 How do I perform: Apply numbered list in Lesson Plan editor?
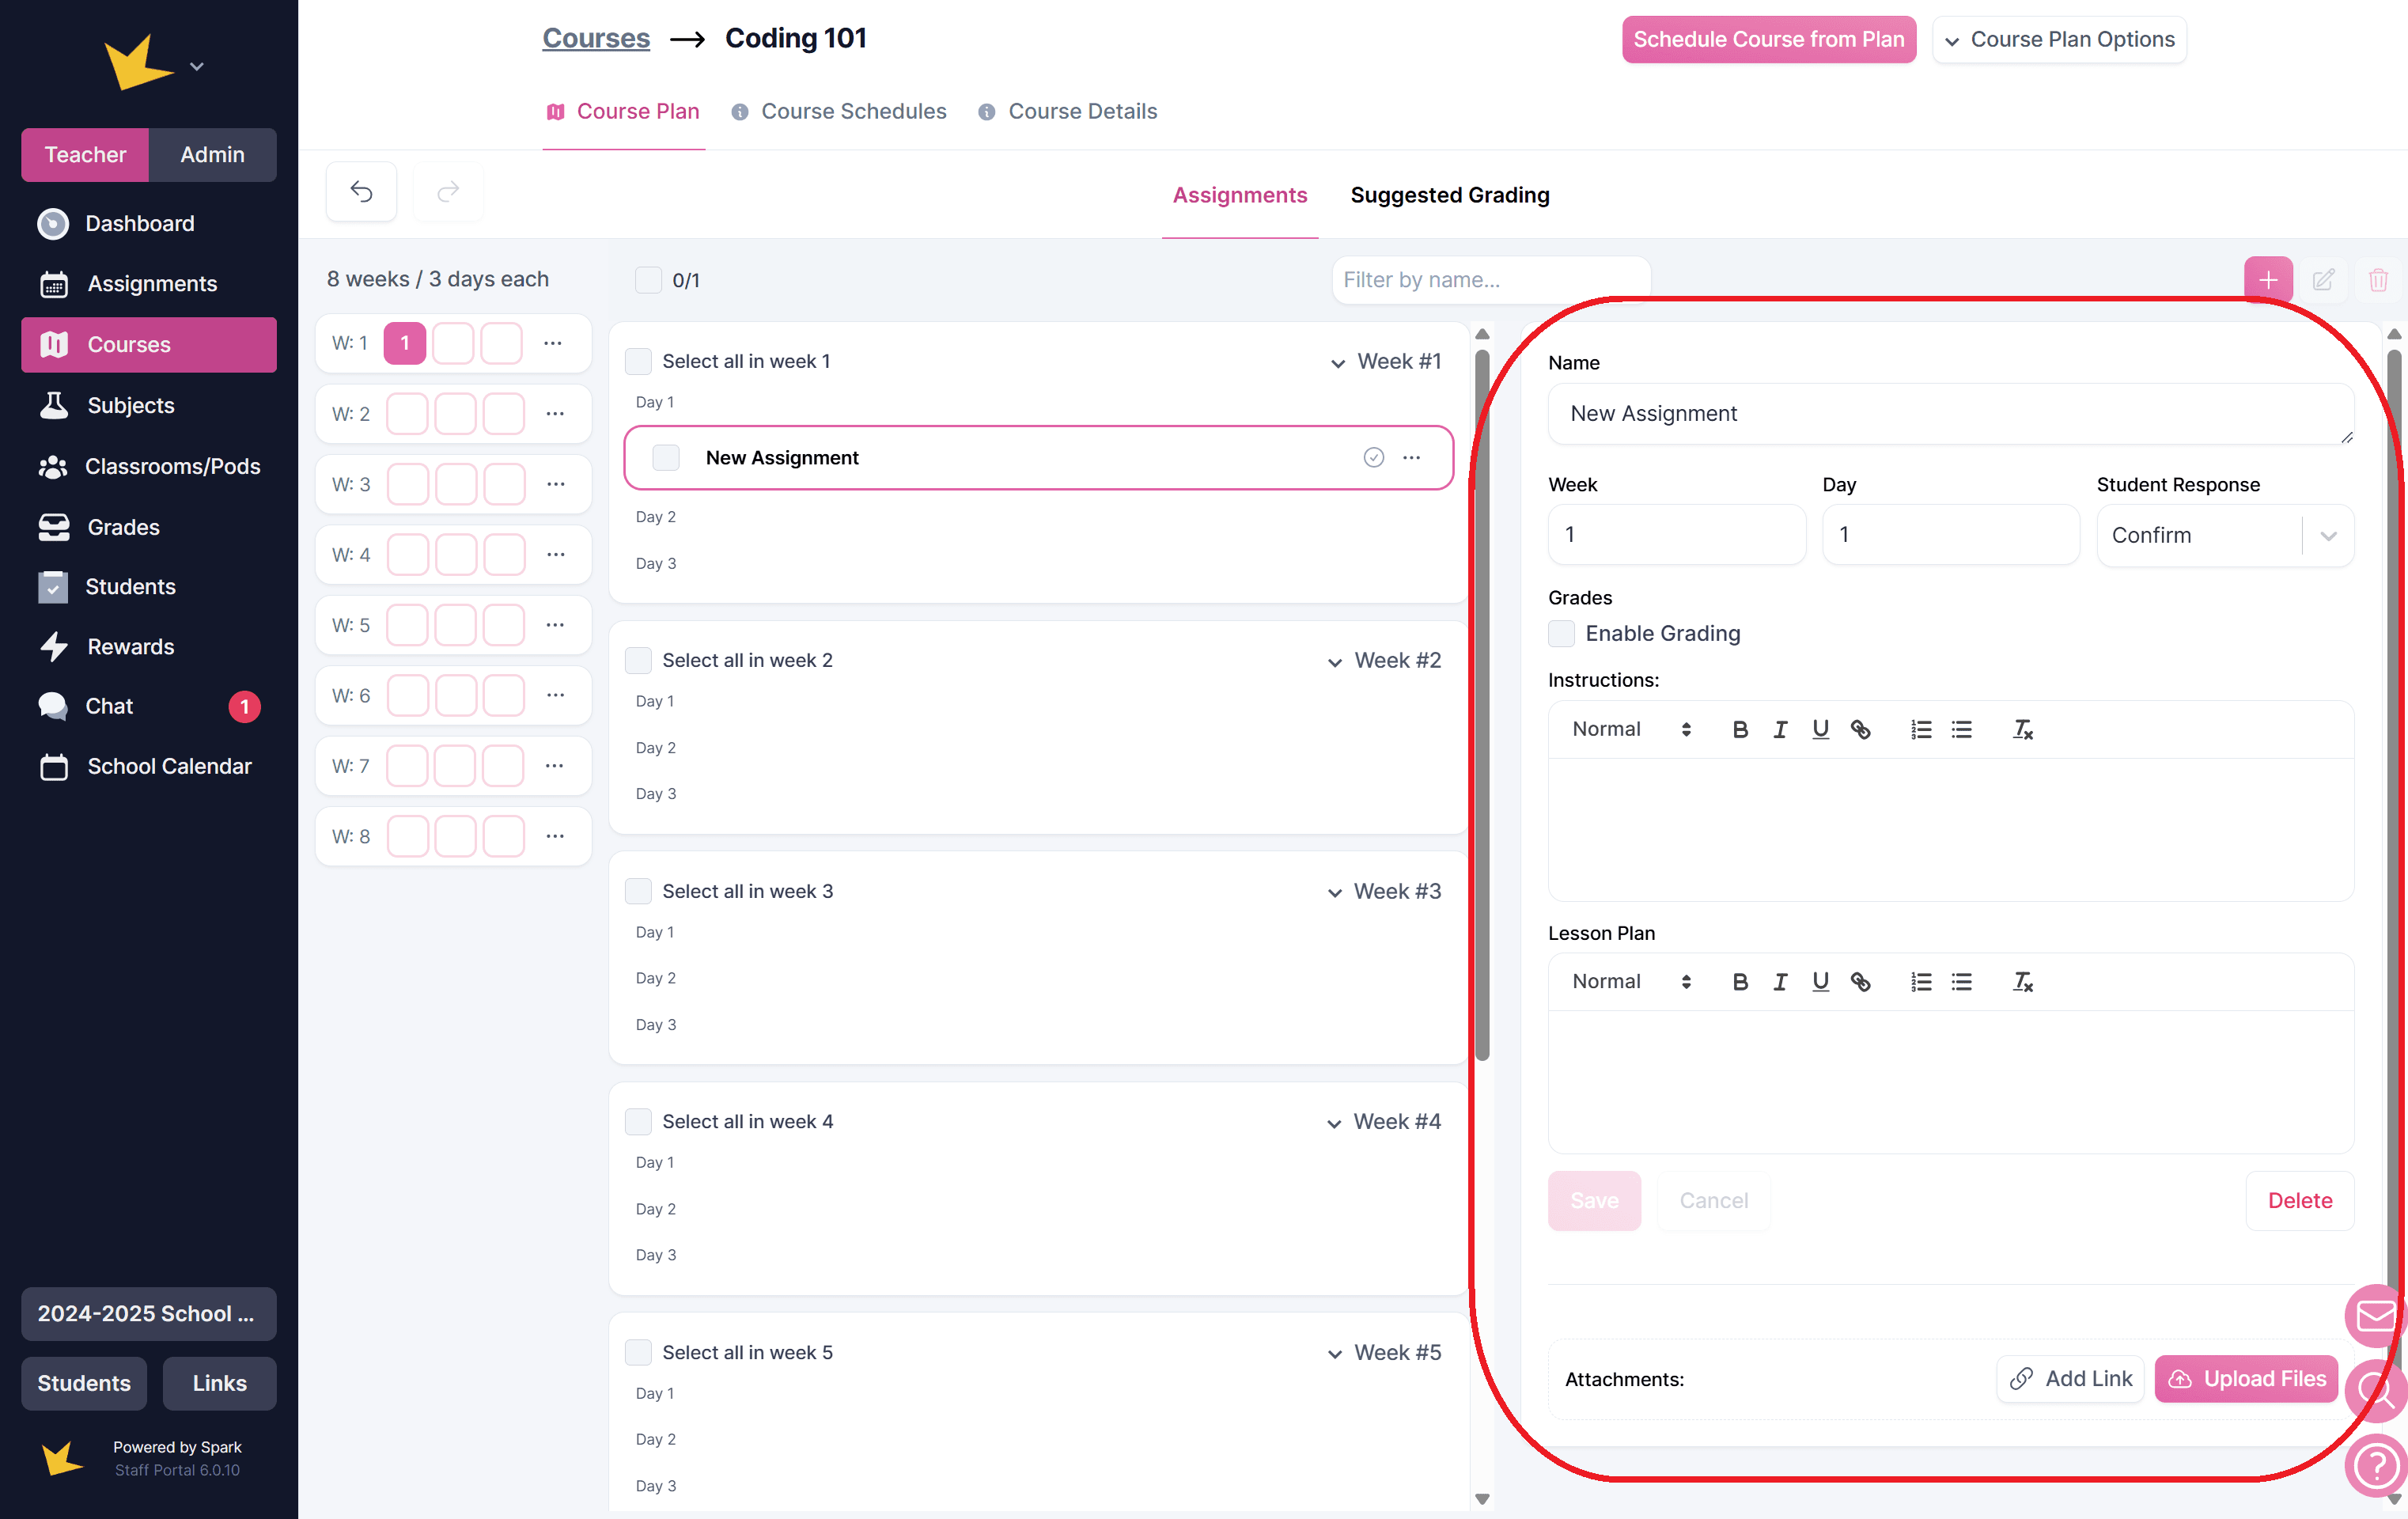tap(1920, 981)
